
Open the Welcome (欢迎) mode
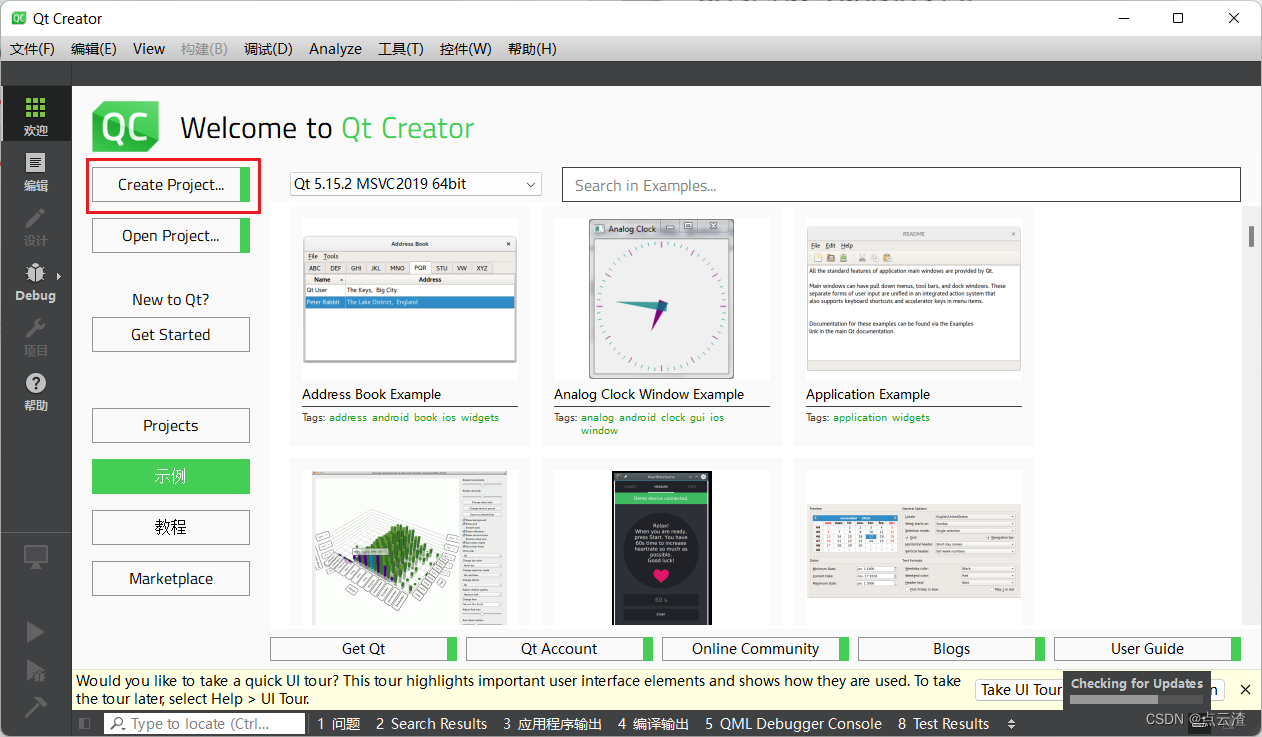tap(36, 116)
